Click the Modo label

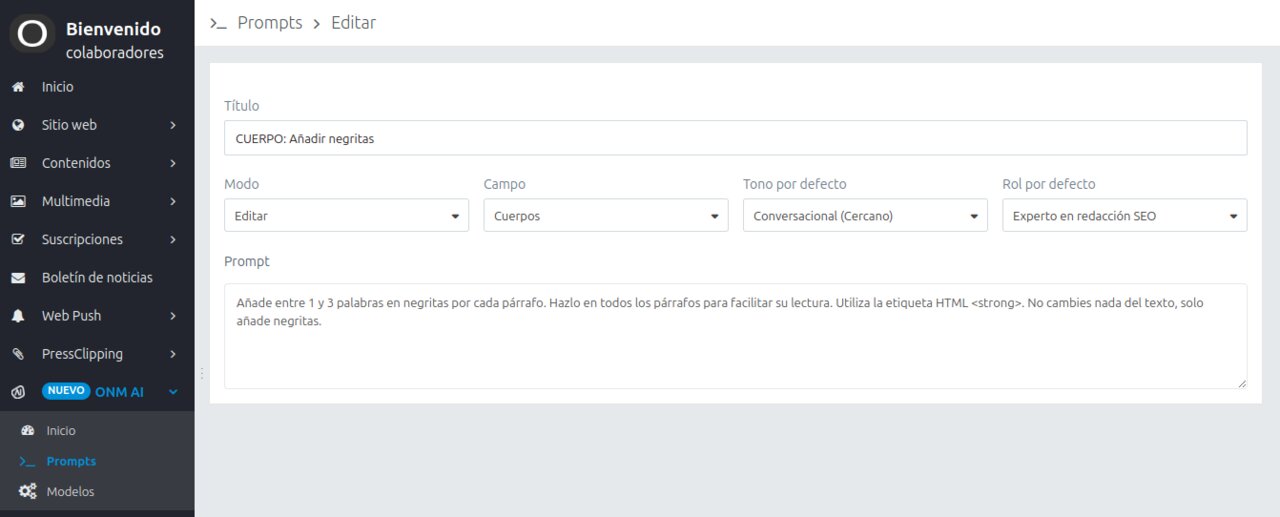[x=242, y=184]
